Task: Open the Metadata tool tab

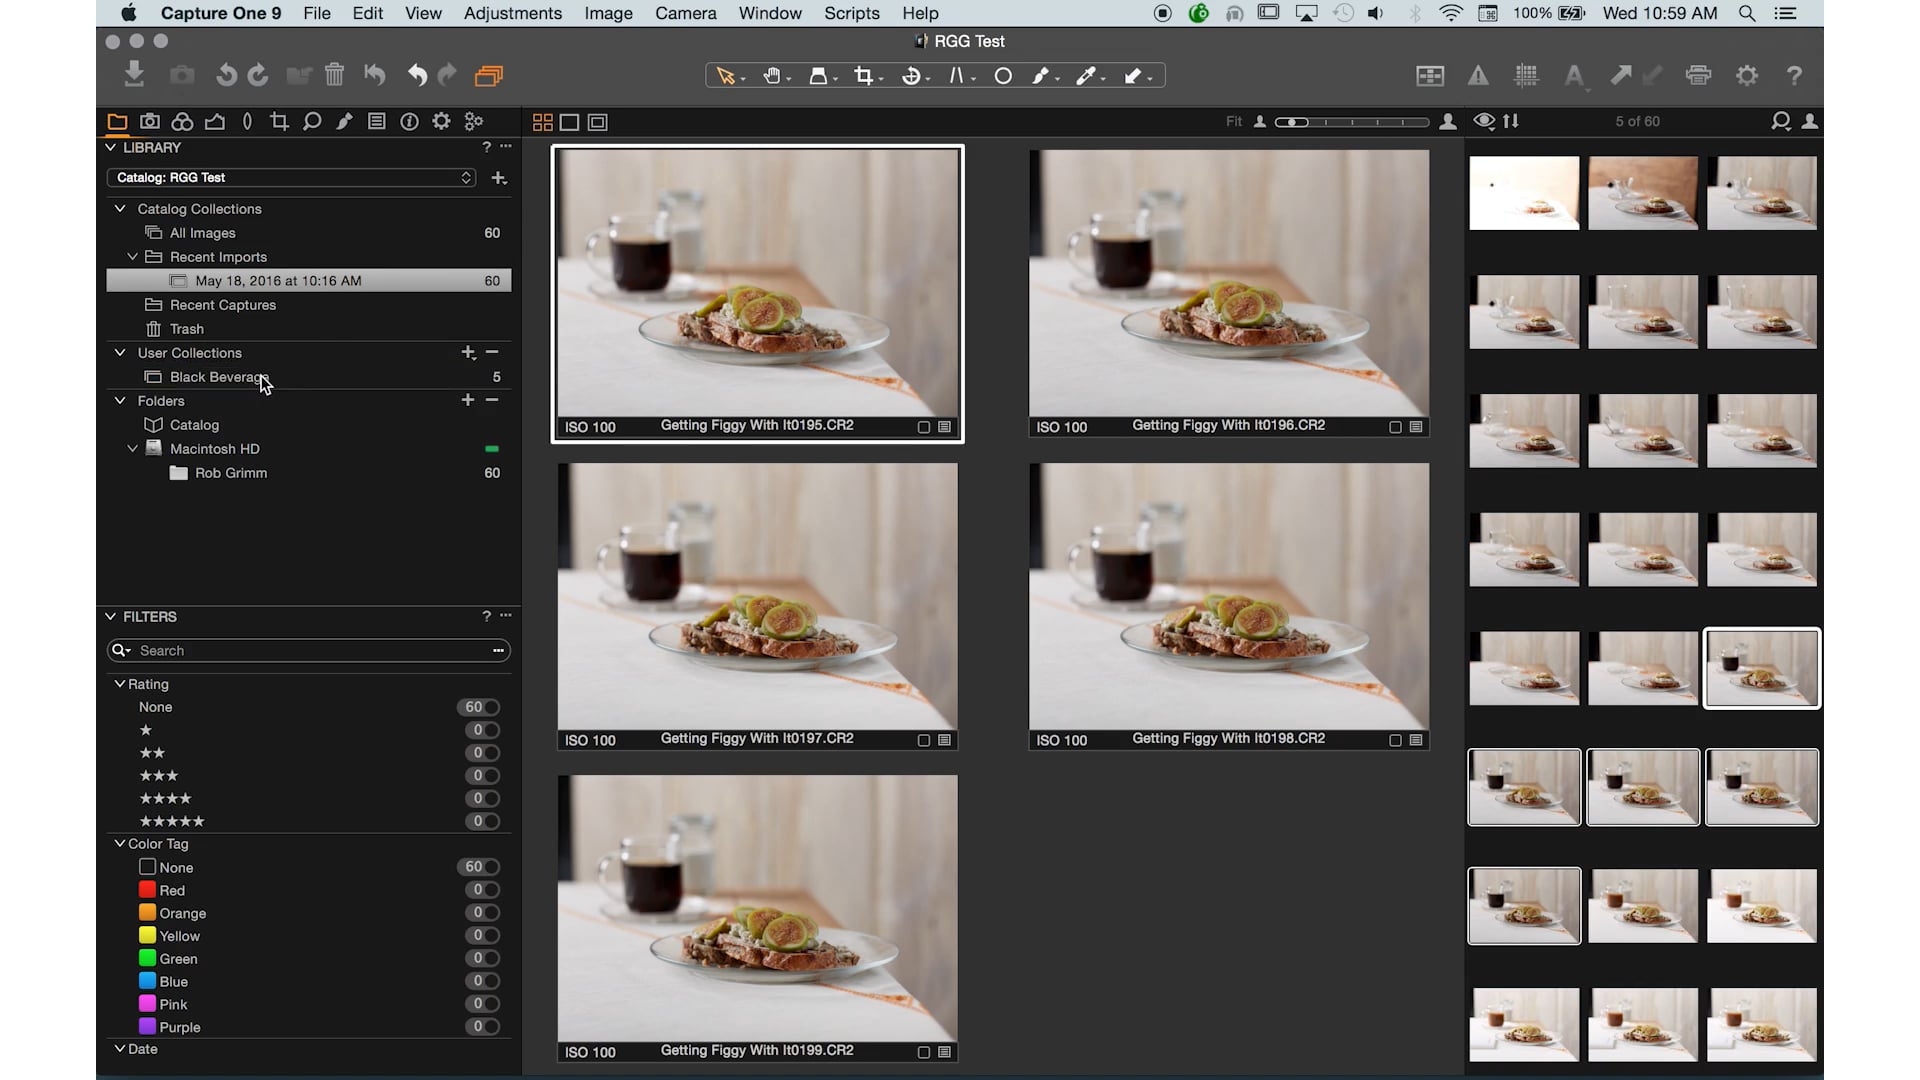Action: coord(377,121)
